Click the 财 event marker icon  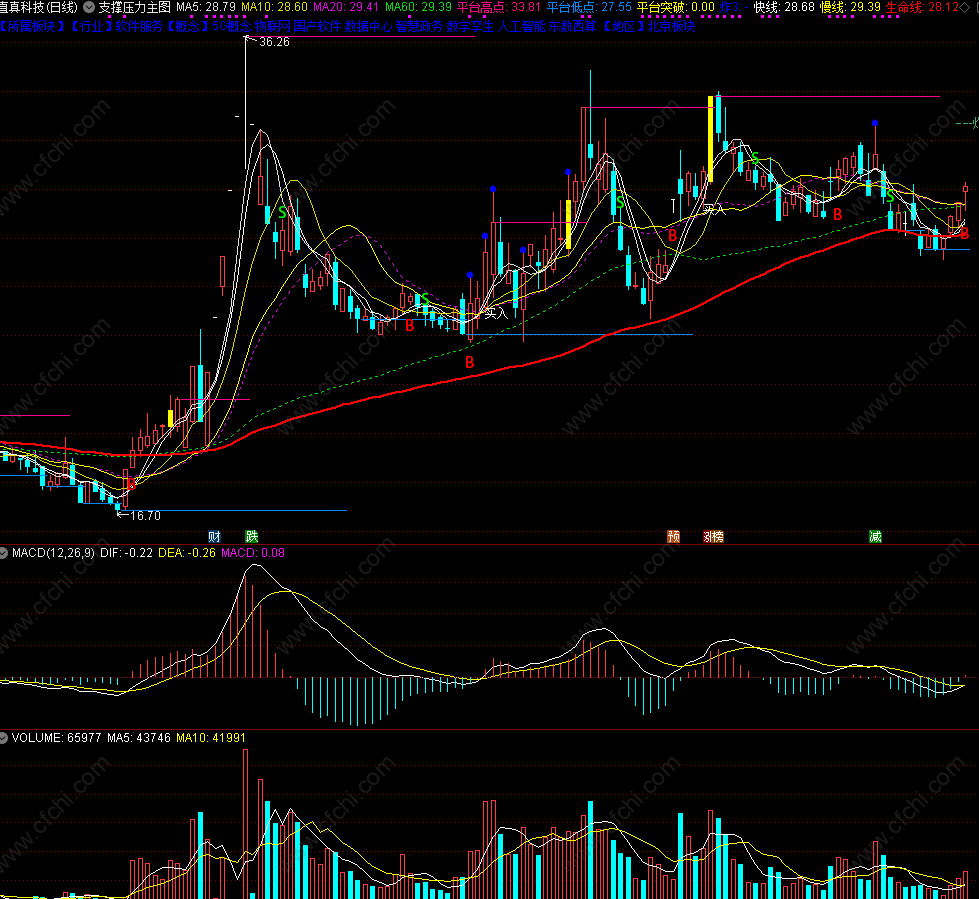[214, 536]
